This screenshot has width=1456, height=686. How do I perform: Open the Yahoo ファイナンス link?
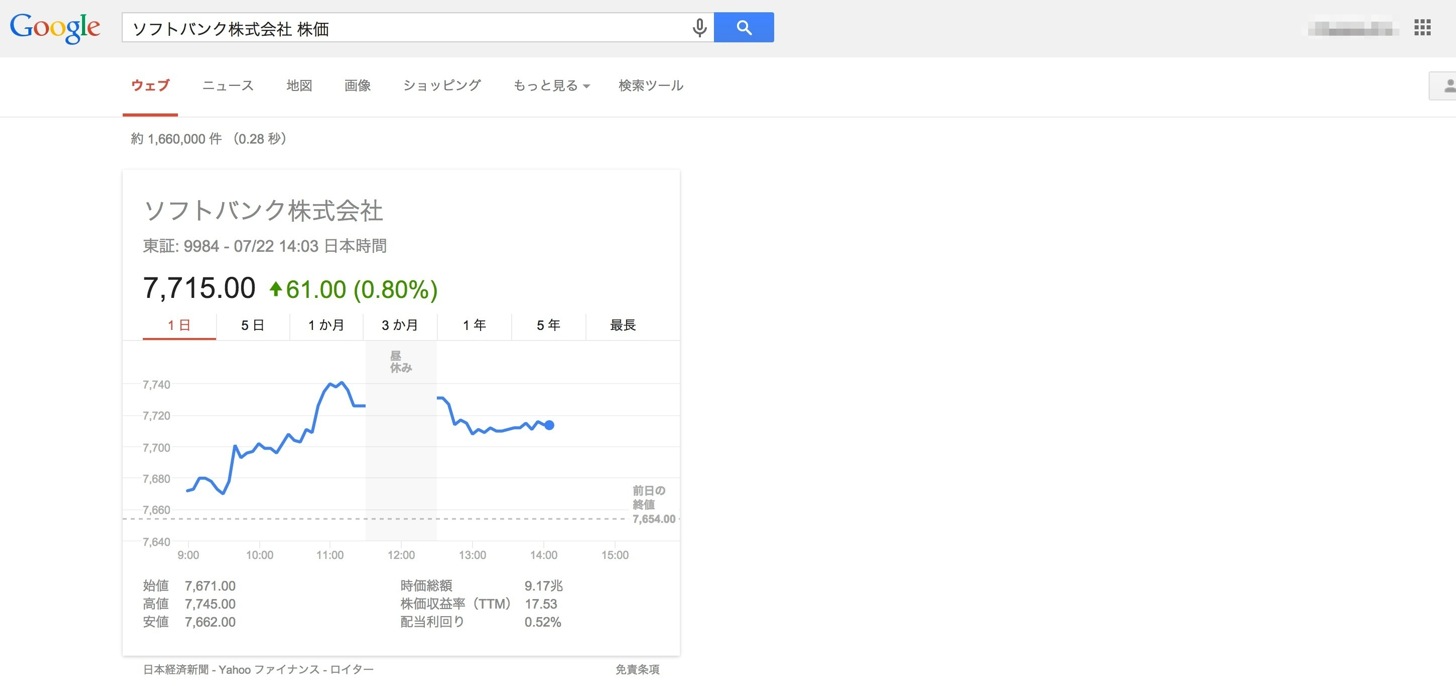click(x=267, y=670)
